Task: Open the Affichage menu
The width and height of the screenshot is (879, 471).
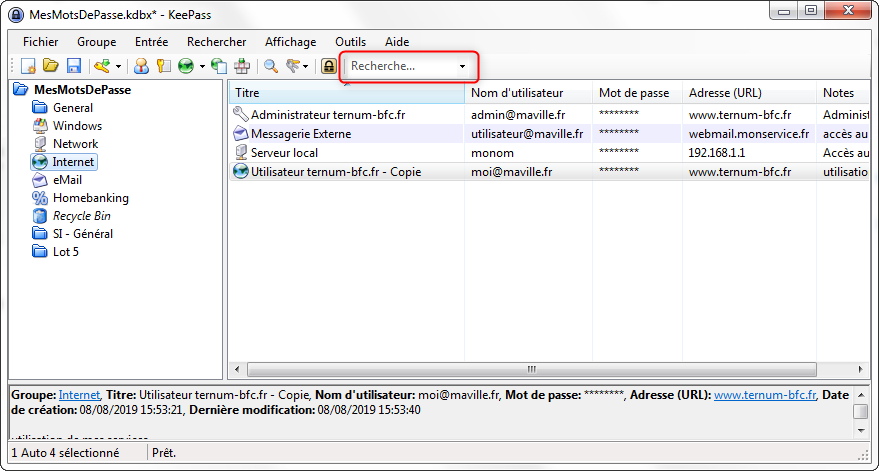Action: tap(290, 42)
